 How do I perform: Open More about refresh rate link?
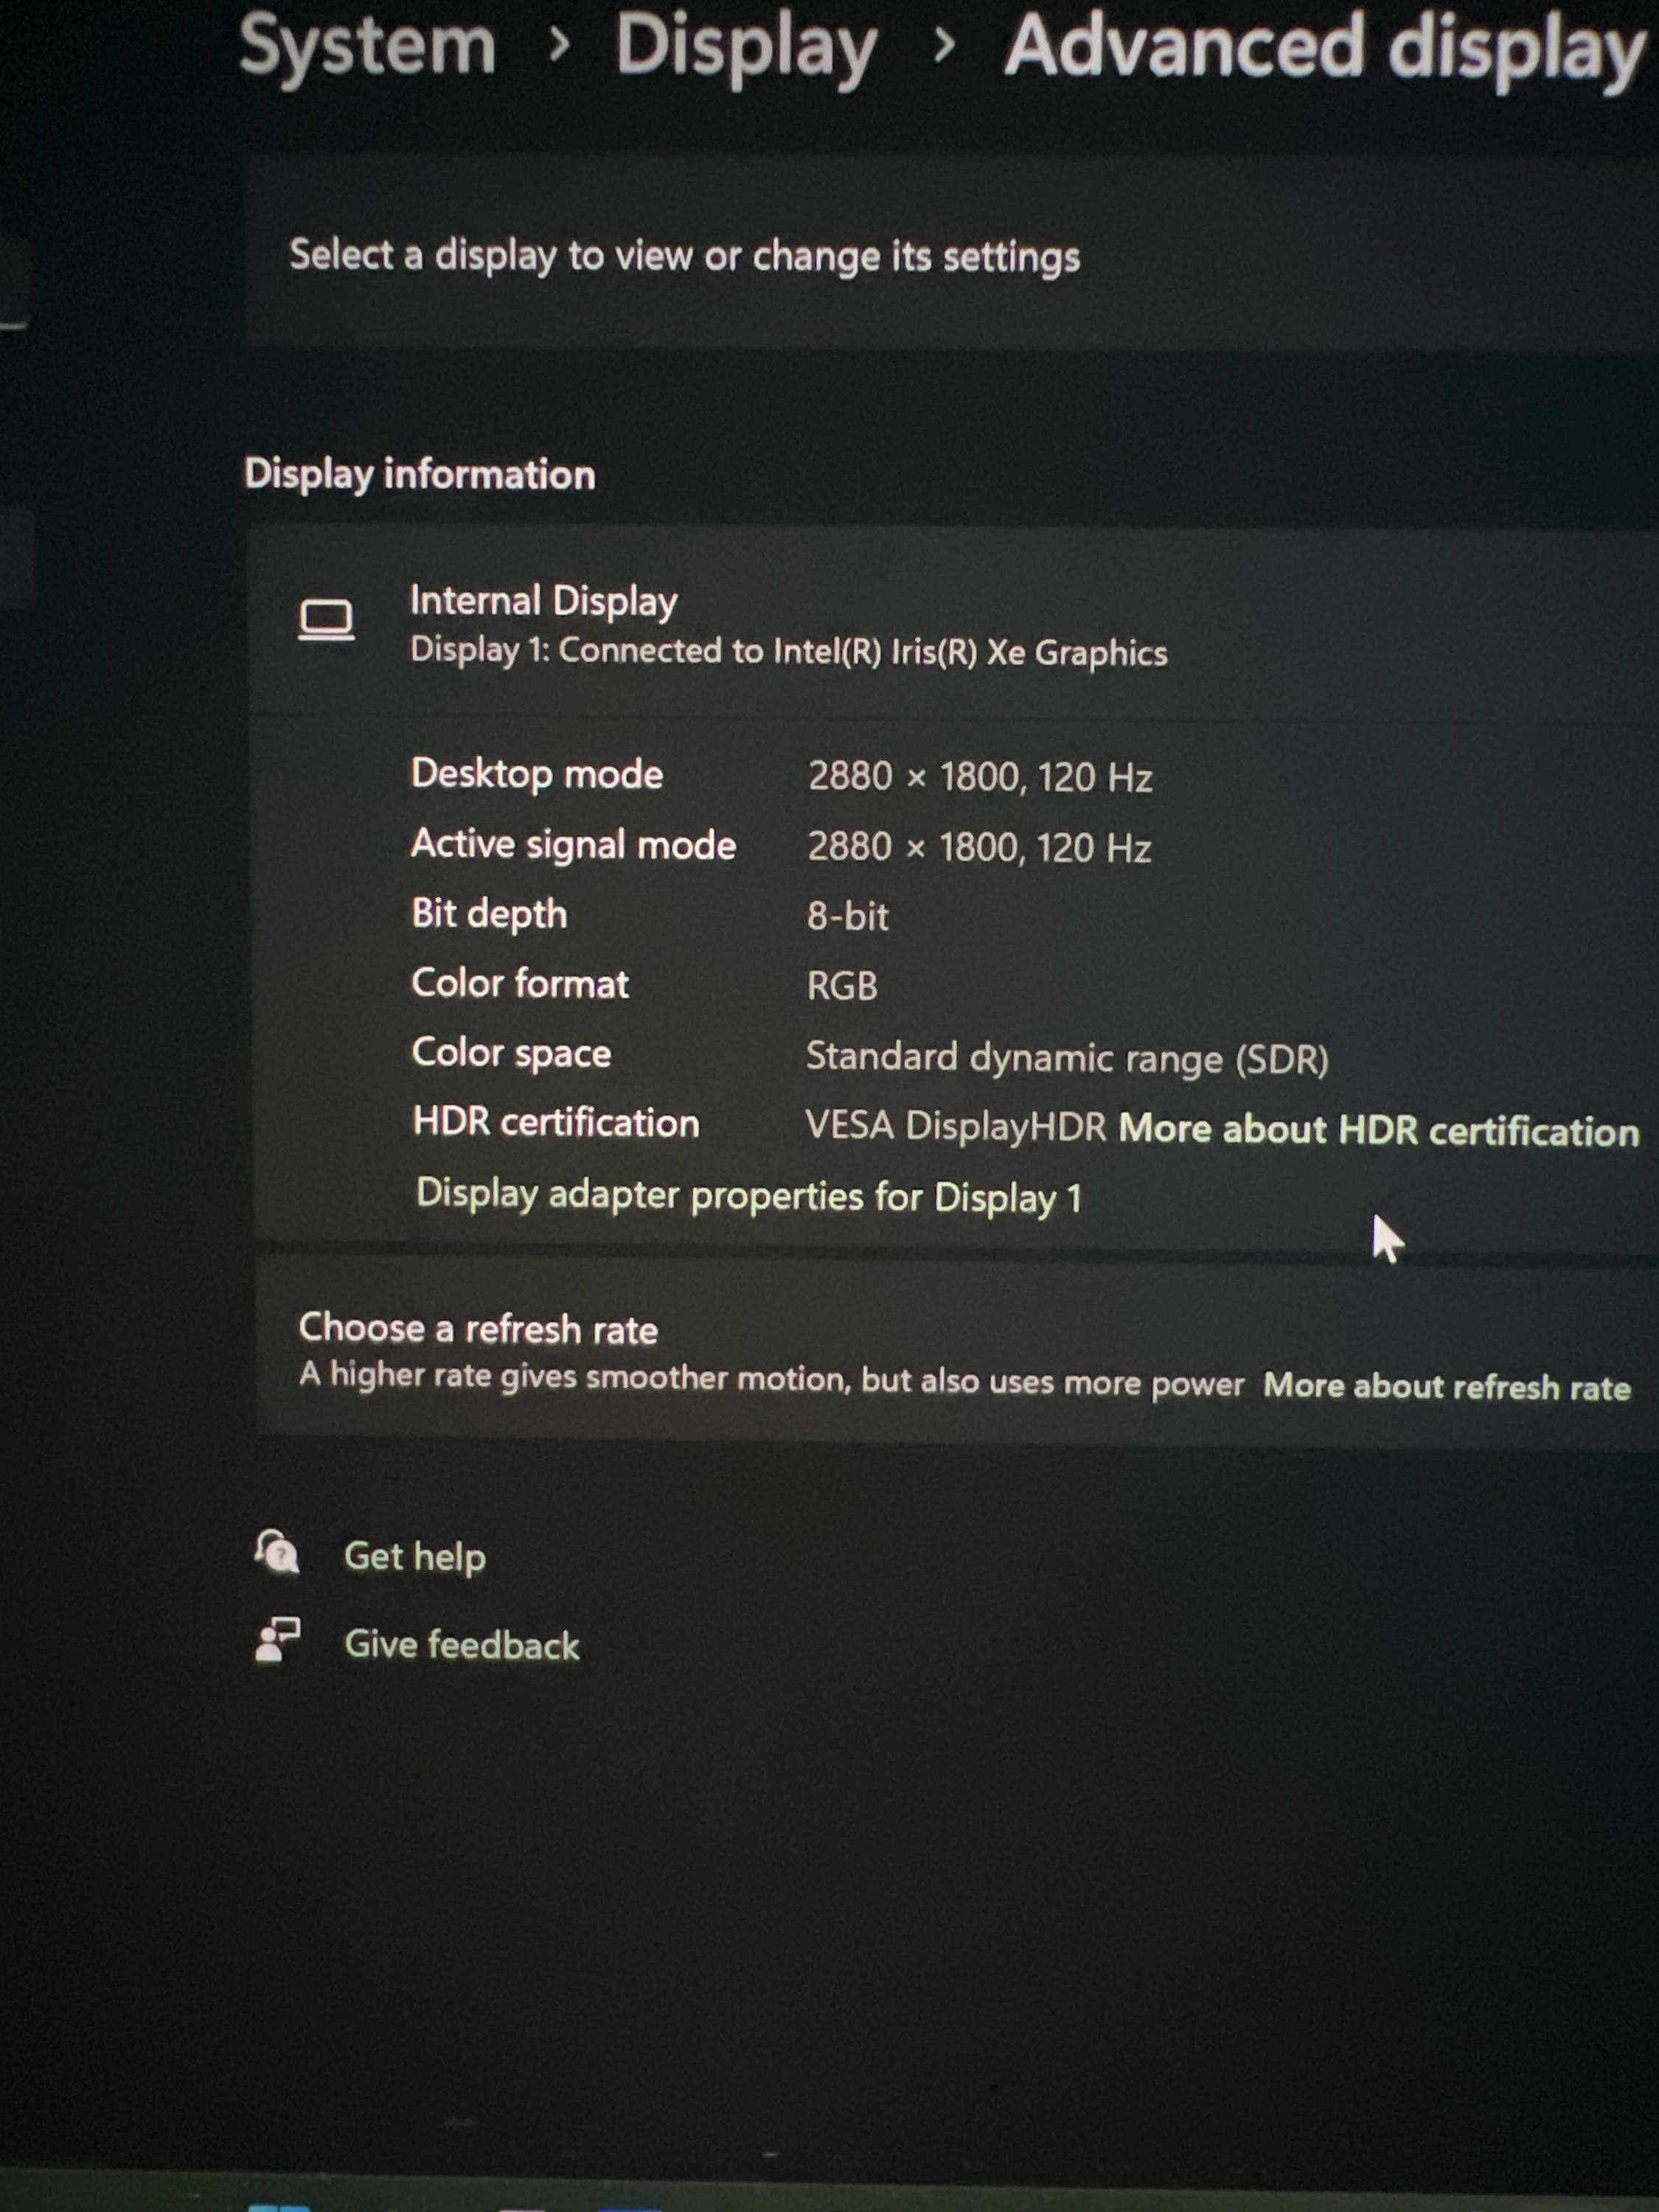(x=1446, y=1387)
